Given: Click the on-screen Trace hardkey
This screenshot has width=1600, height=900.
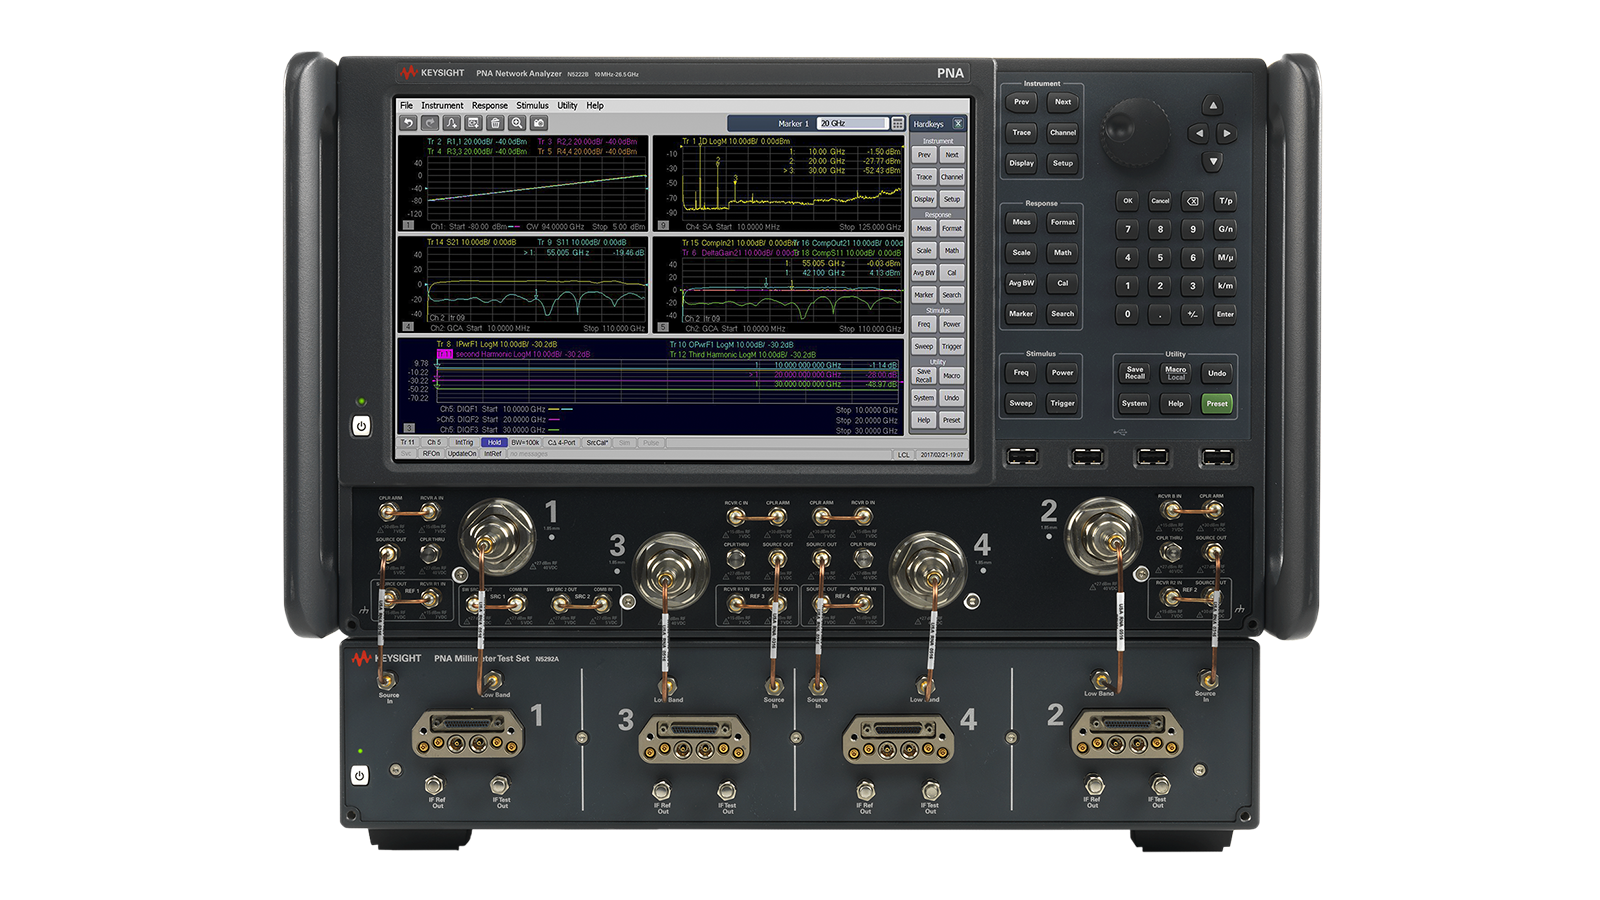Looking at the screenshot, I should pos(924,177).
